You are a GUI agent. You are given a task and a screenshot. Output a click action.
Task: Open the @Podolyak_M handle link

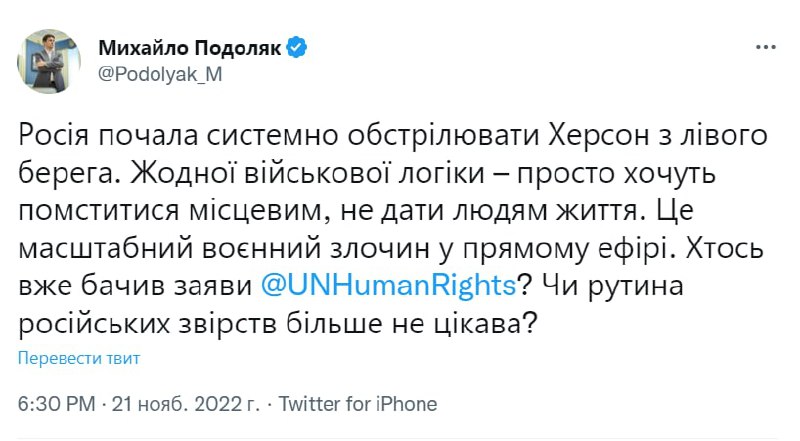[155, 77]
